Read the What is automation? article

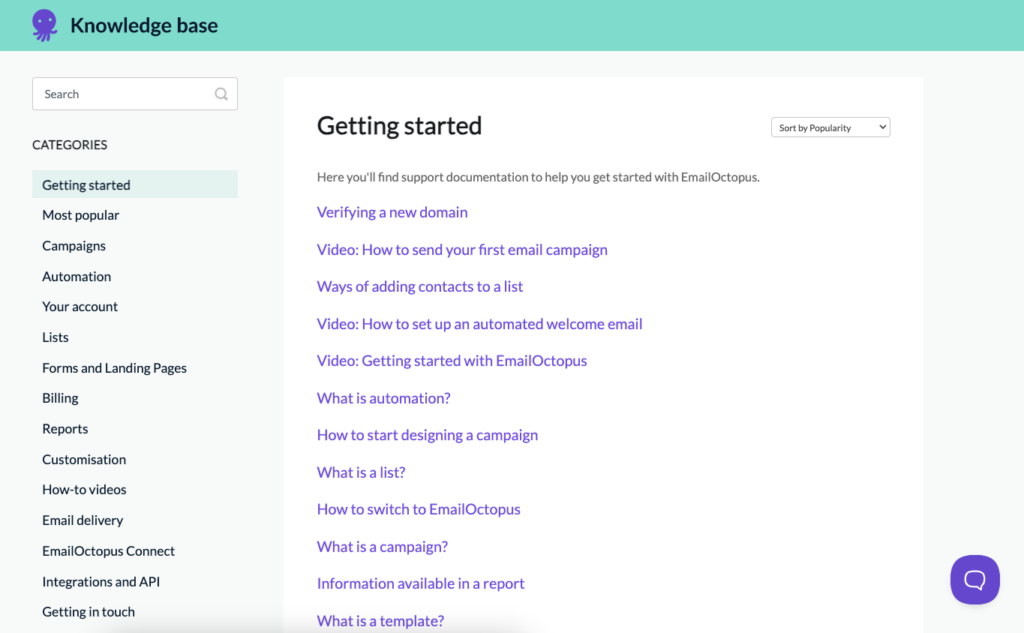click(383, 398)
